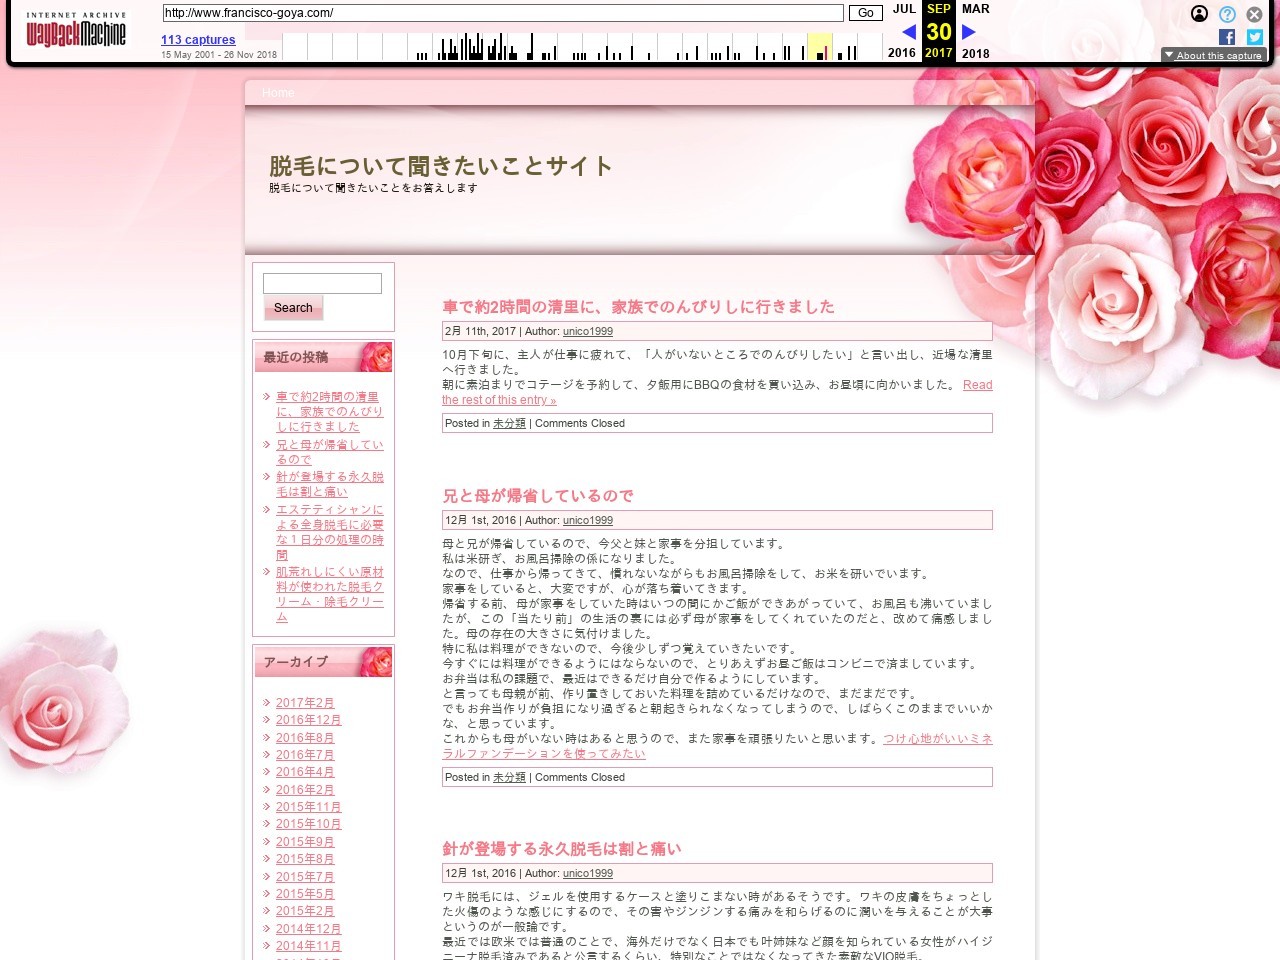Jump to MAR 2018 capture
This screenshot has height=960, width=1280.
click(x=975, y=9)
